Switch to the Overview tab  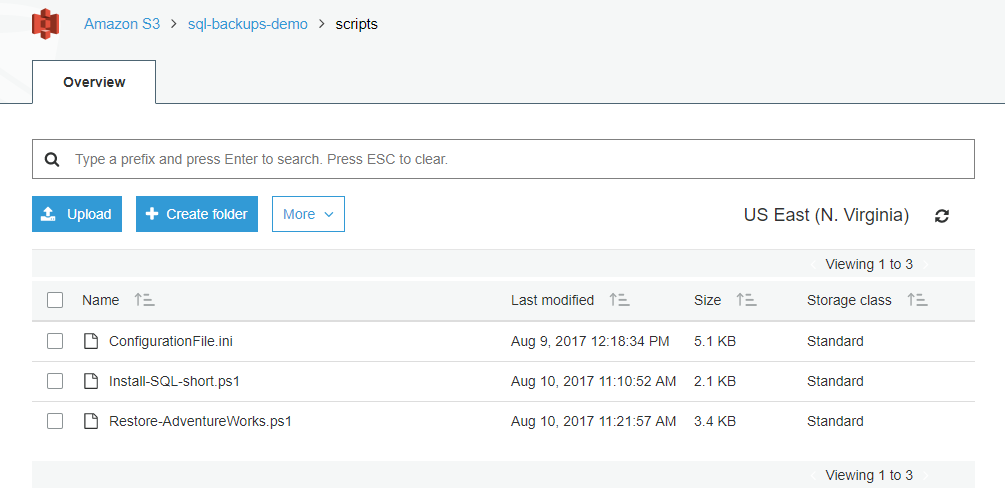(94, 82)
